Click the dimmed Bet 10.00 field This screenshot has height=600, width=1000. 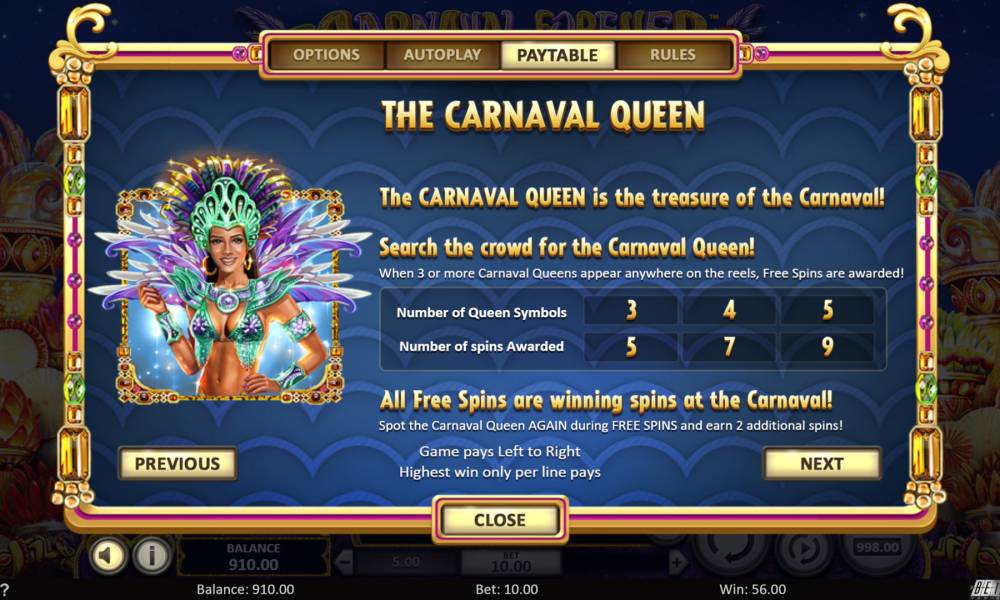(511, 562)
